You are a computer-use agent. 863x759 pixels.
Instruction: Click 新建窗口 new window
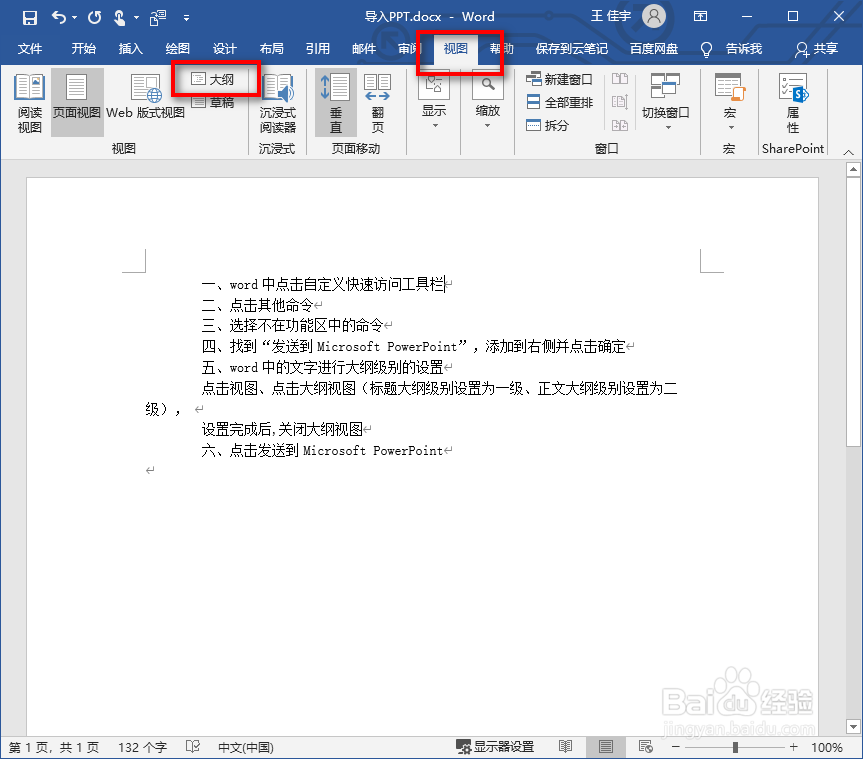(x=559, y=79)
